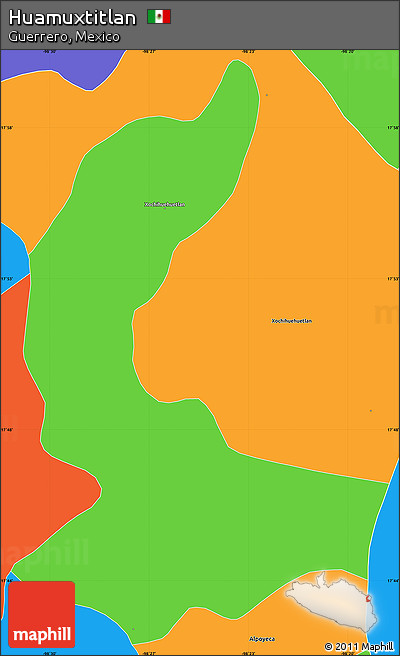
Task: Click the Huamuxtitlan title text
Action: (73, 18)
